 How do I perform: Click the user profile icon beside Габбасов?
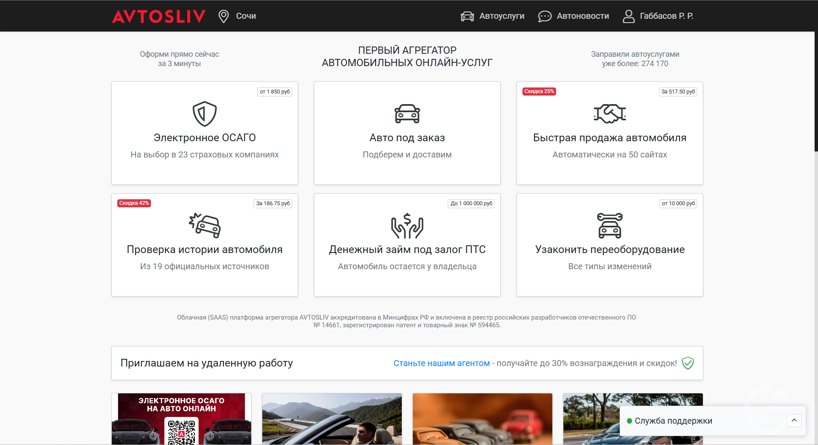pos(629,16)
